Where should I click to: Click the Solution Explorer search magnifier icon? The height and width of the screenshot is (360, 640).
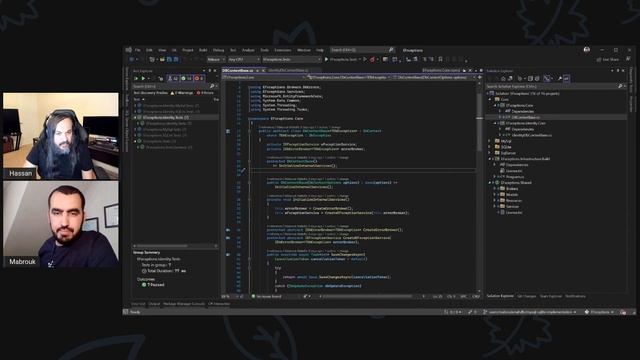[620, 86]
